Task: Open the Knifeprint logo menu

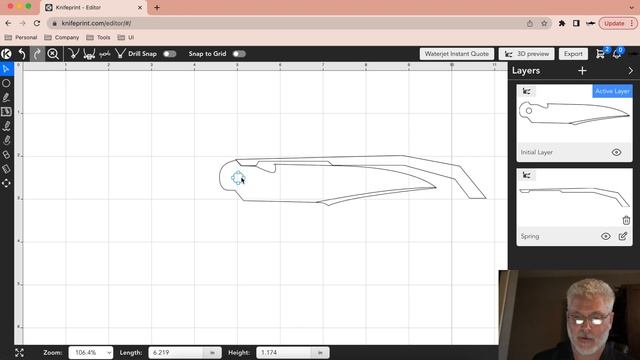Action: pyautogui.click(x=6, y=54)
